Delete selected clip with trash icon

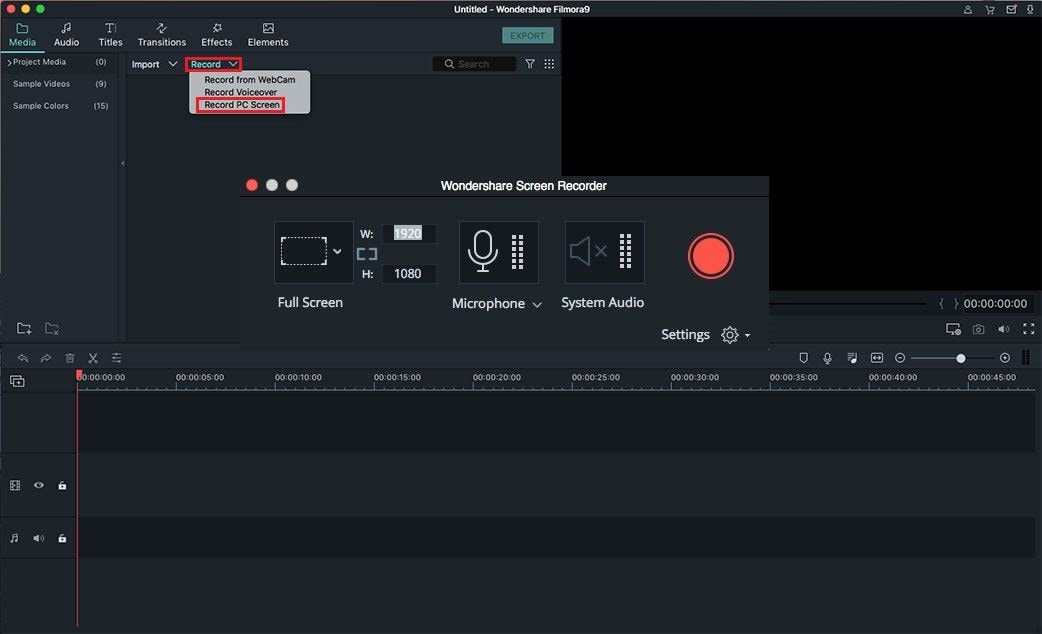tap(70, 358)
